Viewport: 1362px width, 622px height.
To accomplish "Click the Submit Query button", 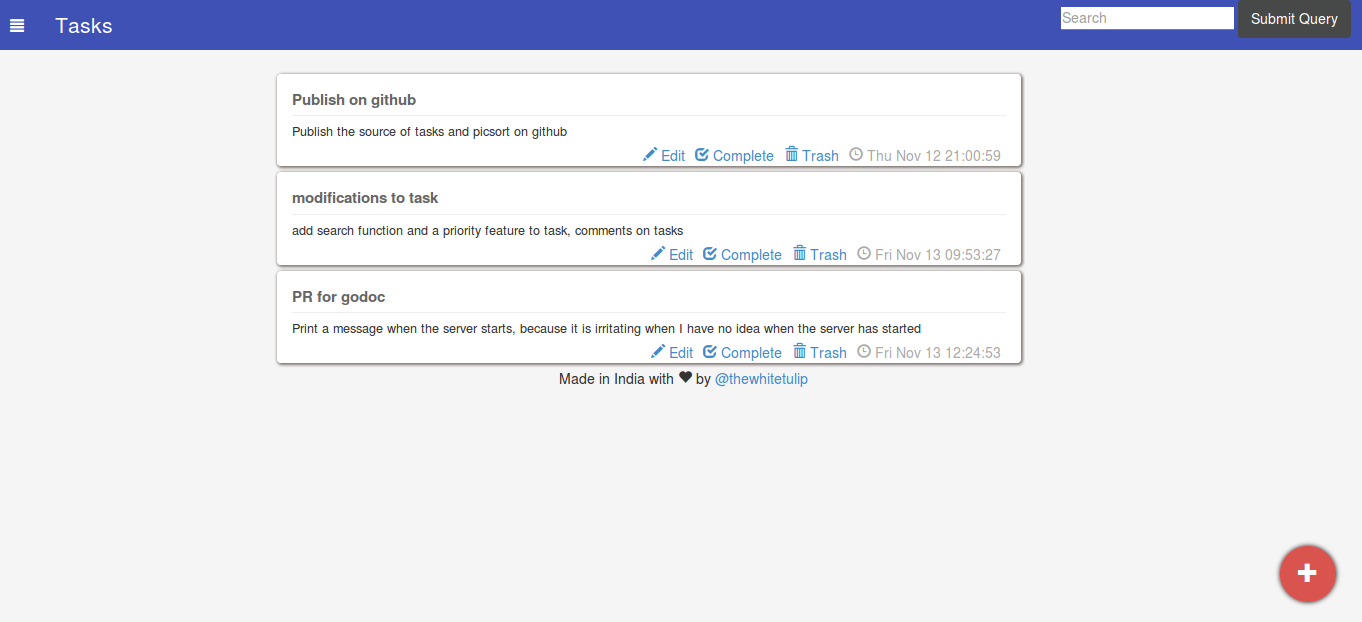I will coord(1294,19).
